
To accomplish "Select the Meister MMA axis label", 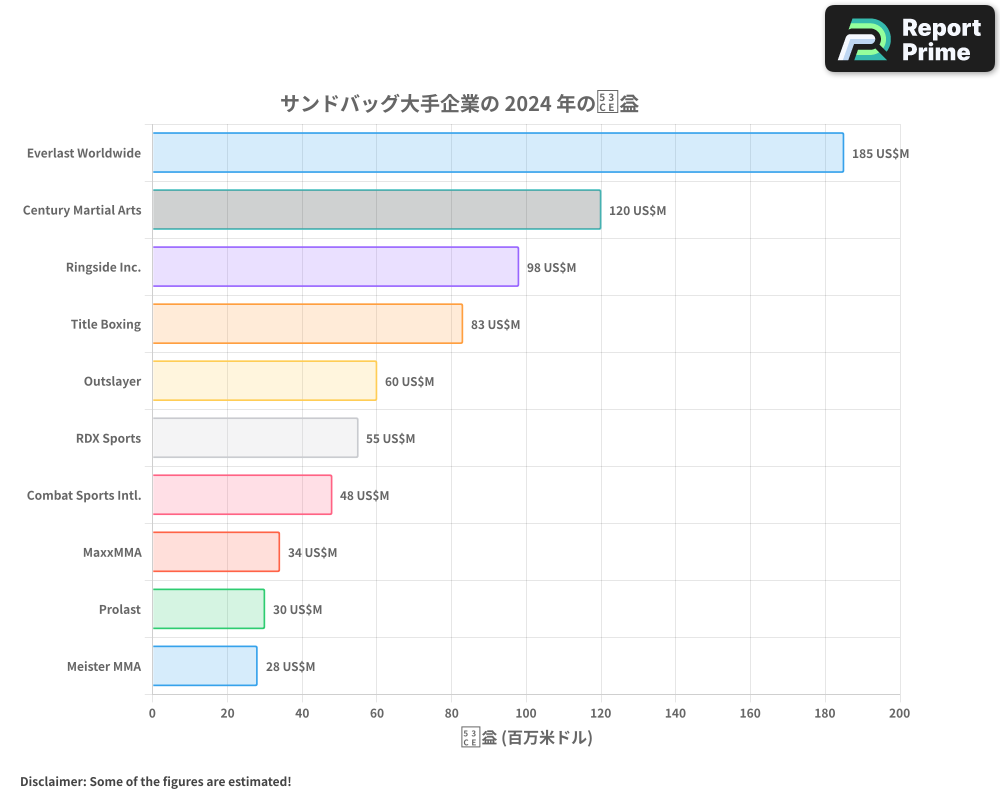I will click(104, 666).
